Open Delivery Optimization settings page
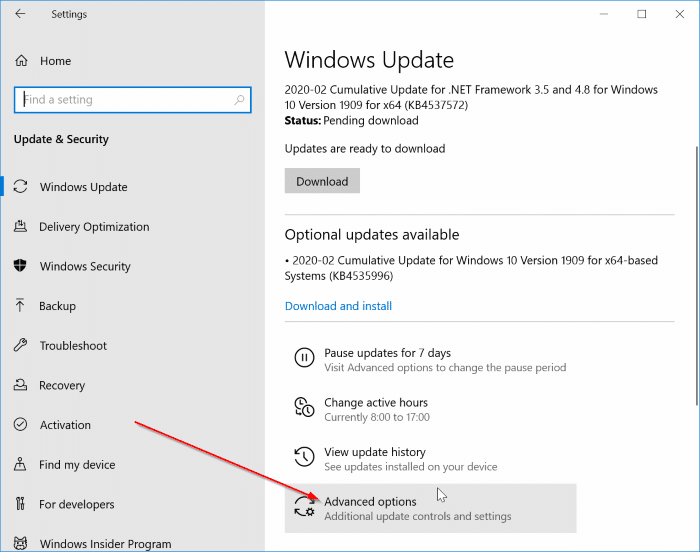700x552 pixels. coord(94,227)
